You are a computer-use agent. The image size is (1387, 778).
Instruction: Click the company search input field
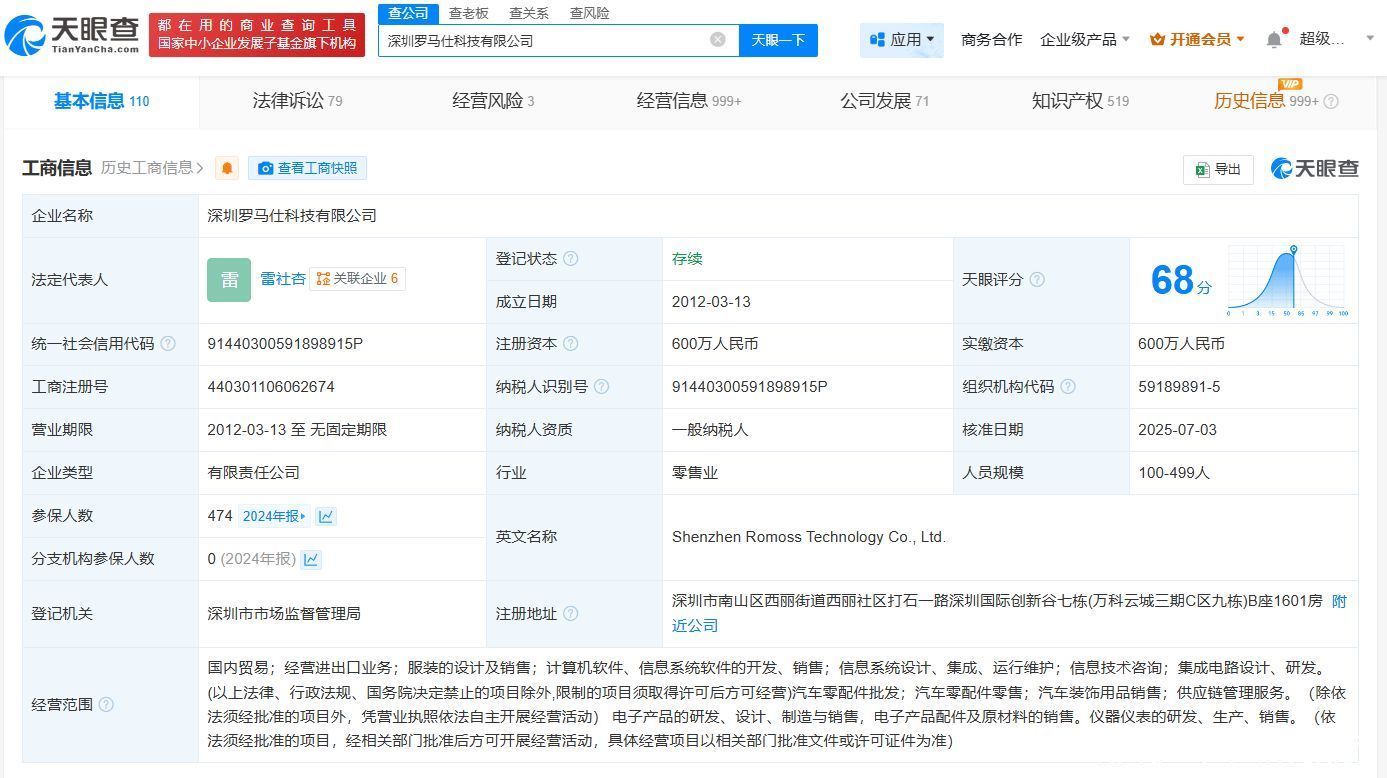pos(545,40)
